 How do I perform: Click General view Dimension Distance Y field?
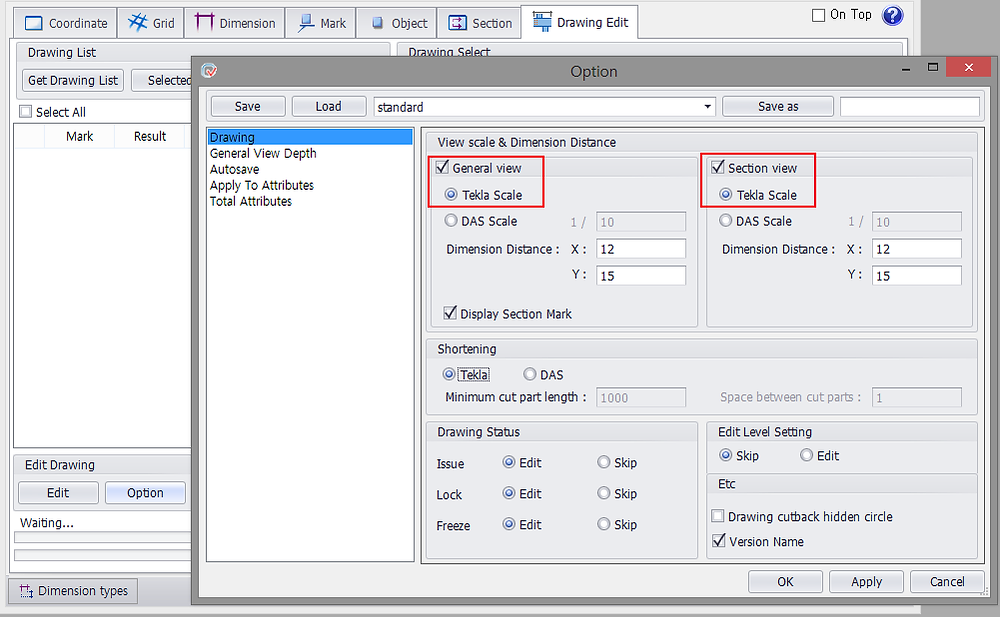(641, 276)
